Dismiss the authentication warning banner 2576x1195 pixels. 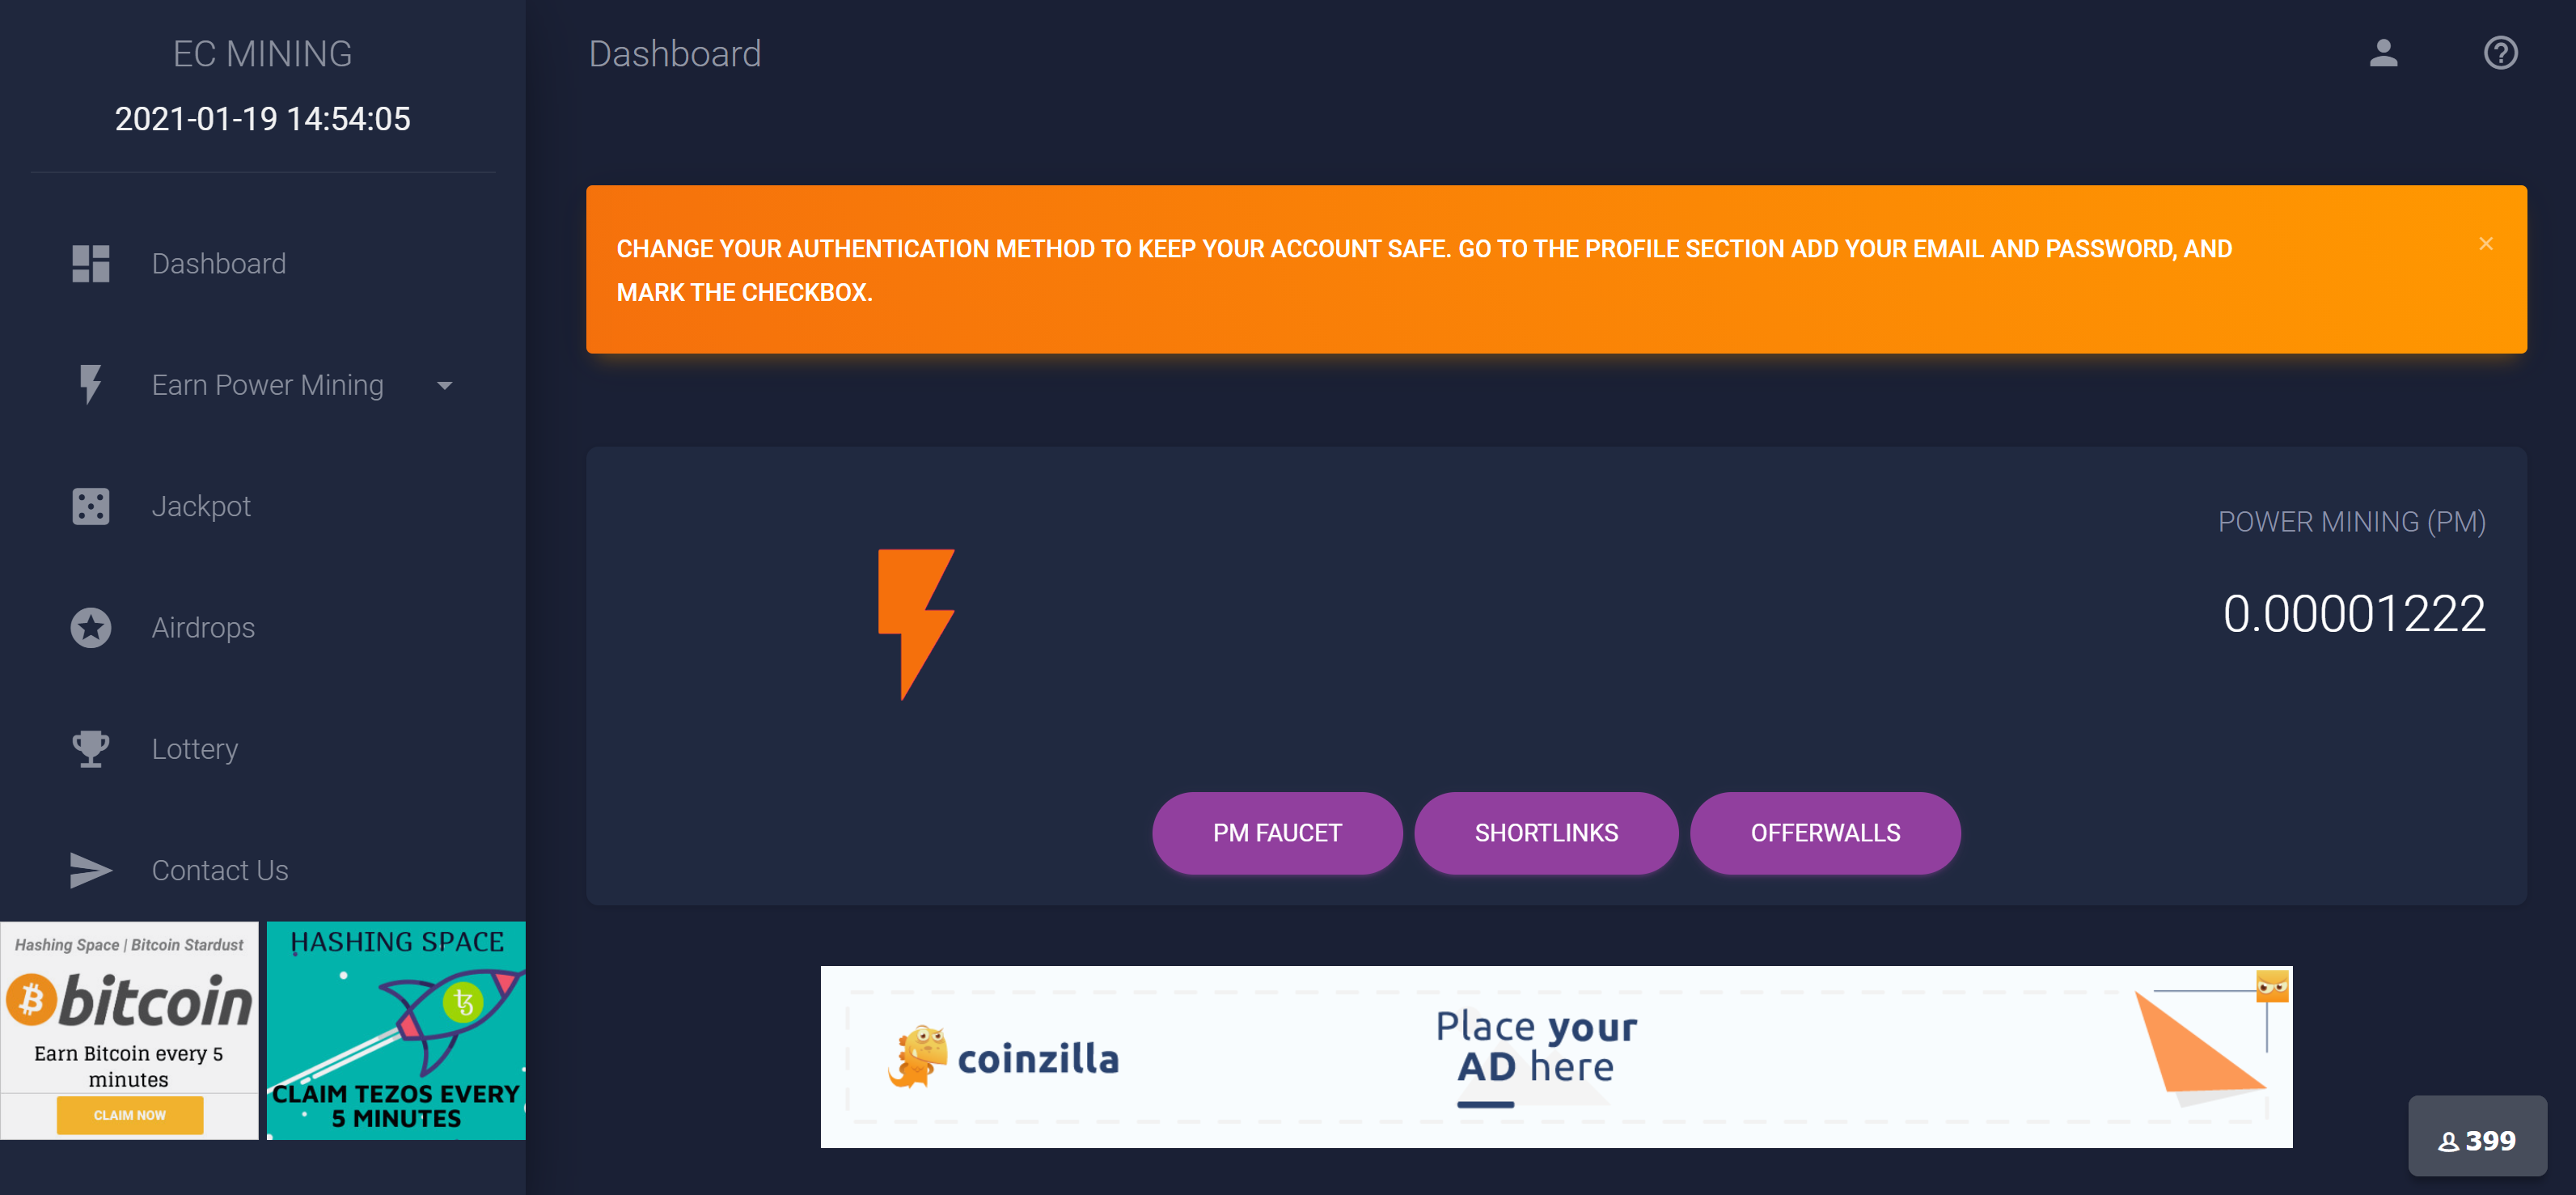tap(2486, 243)
